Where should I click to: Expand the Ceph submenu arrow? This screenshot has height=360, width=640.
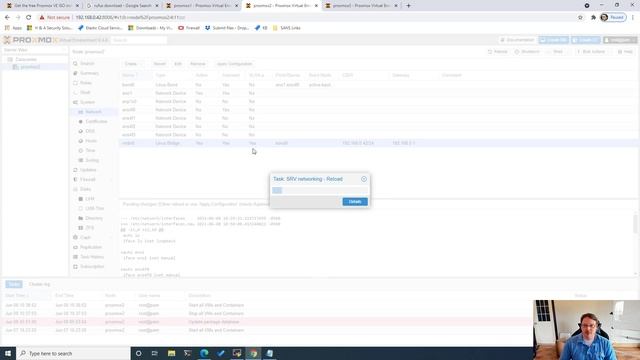tap(111, 238)
